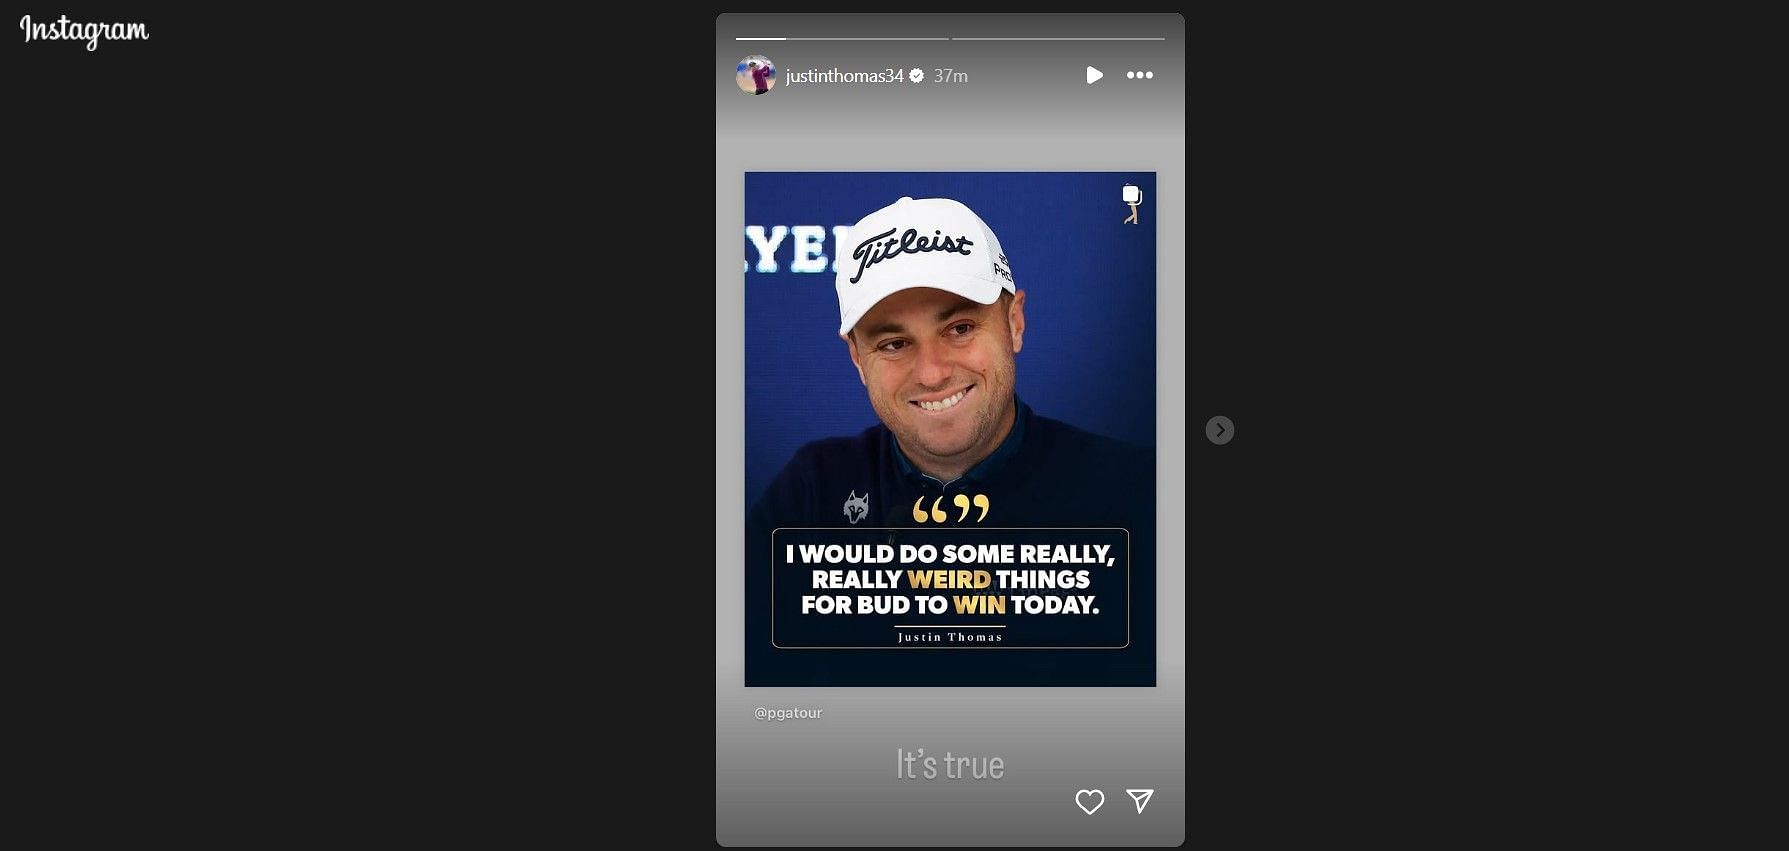Open the reshared PGA Tour post image

point(950,429)
